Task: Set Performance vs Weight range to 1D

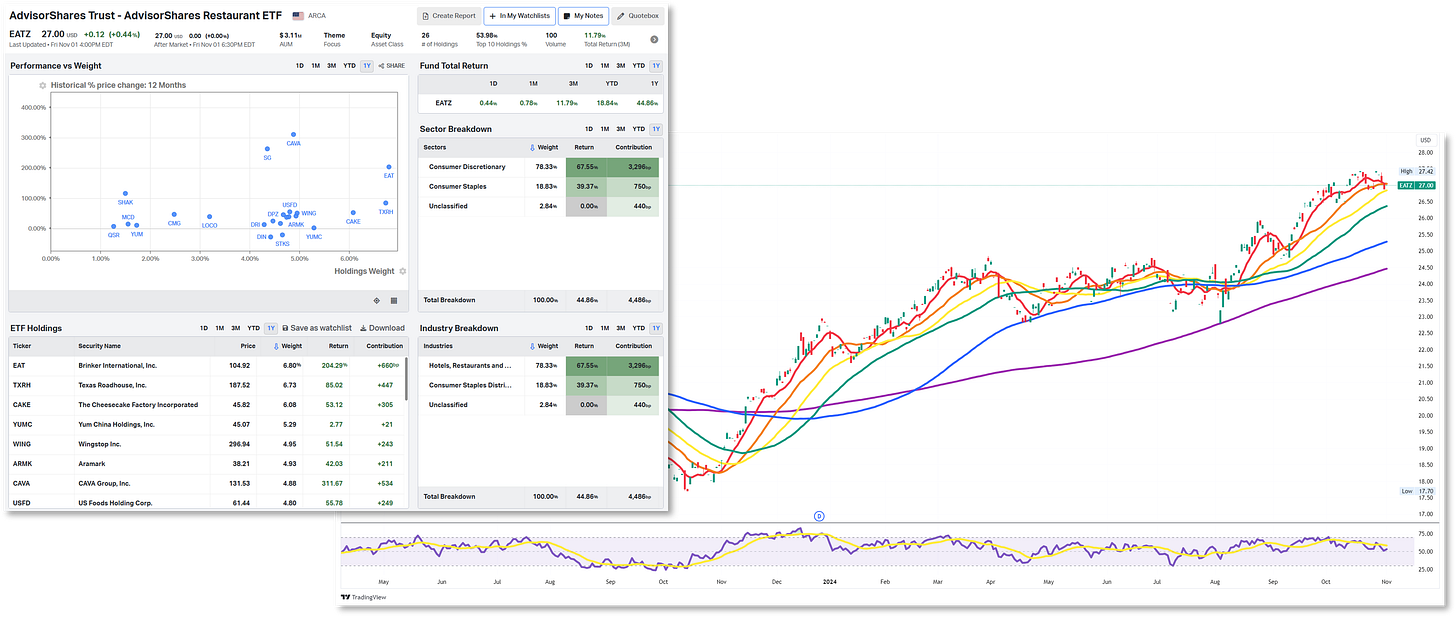Action: pos(299,66)
